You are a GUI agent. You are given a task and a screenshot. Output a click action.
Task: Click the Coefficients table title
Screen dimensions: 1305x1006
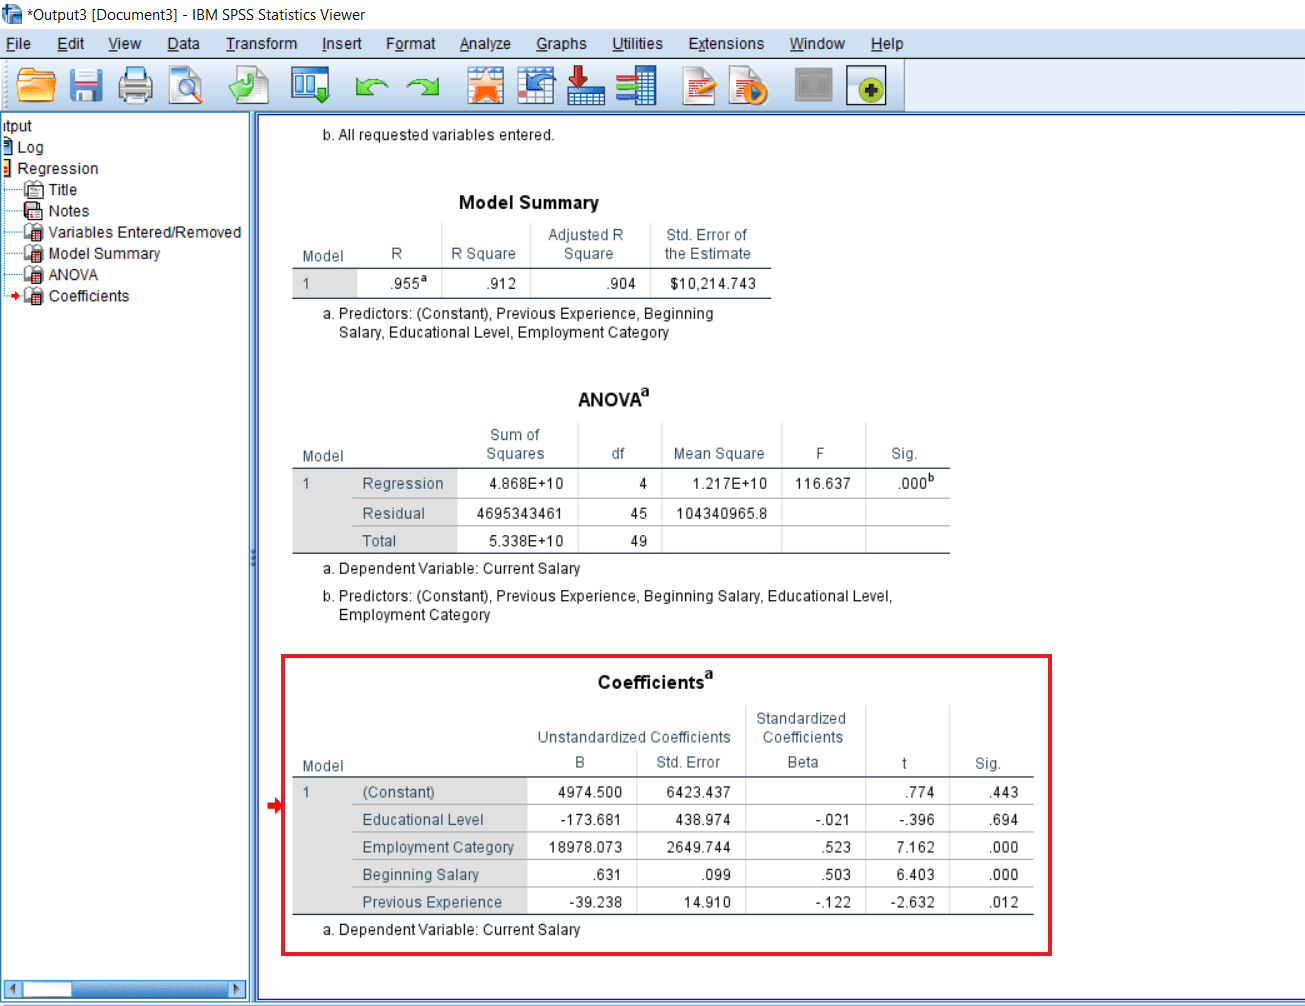click(655, 681)
